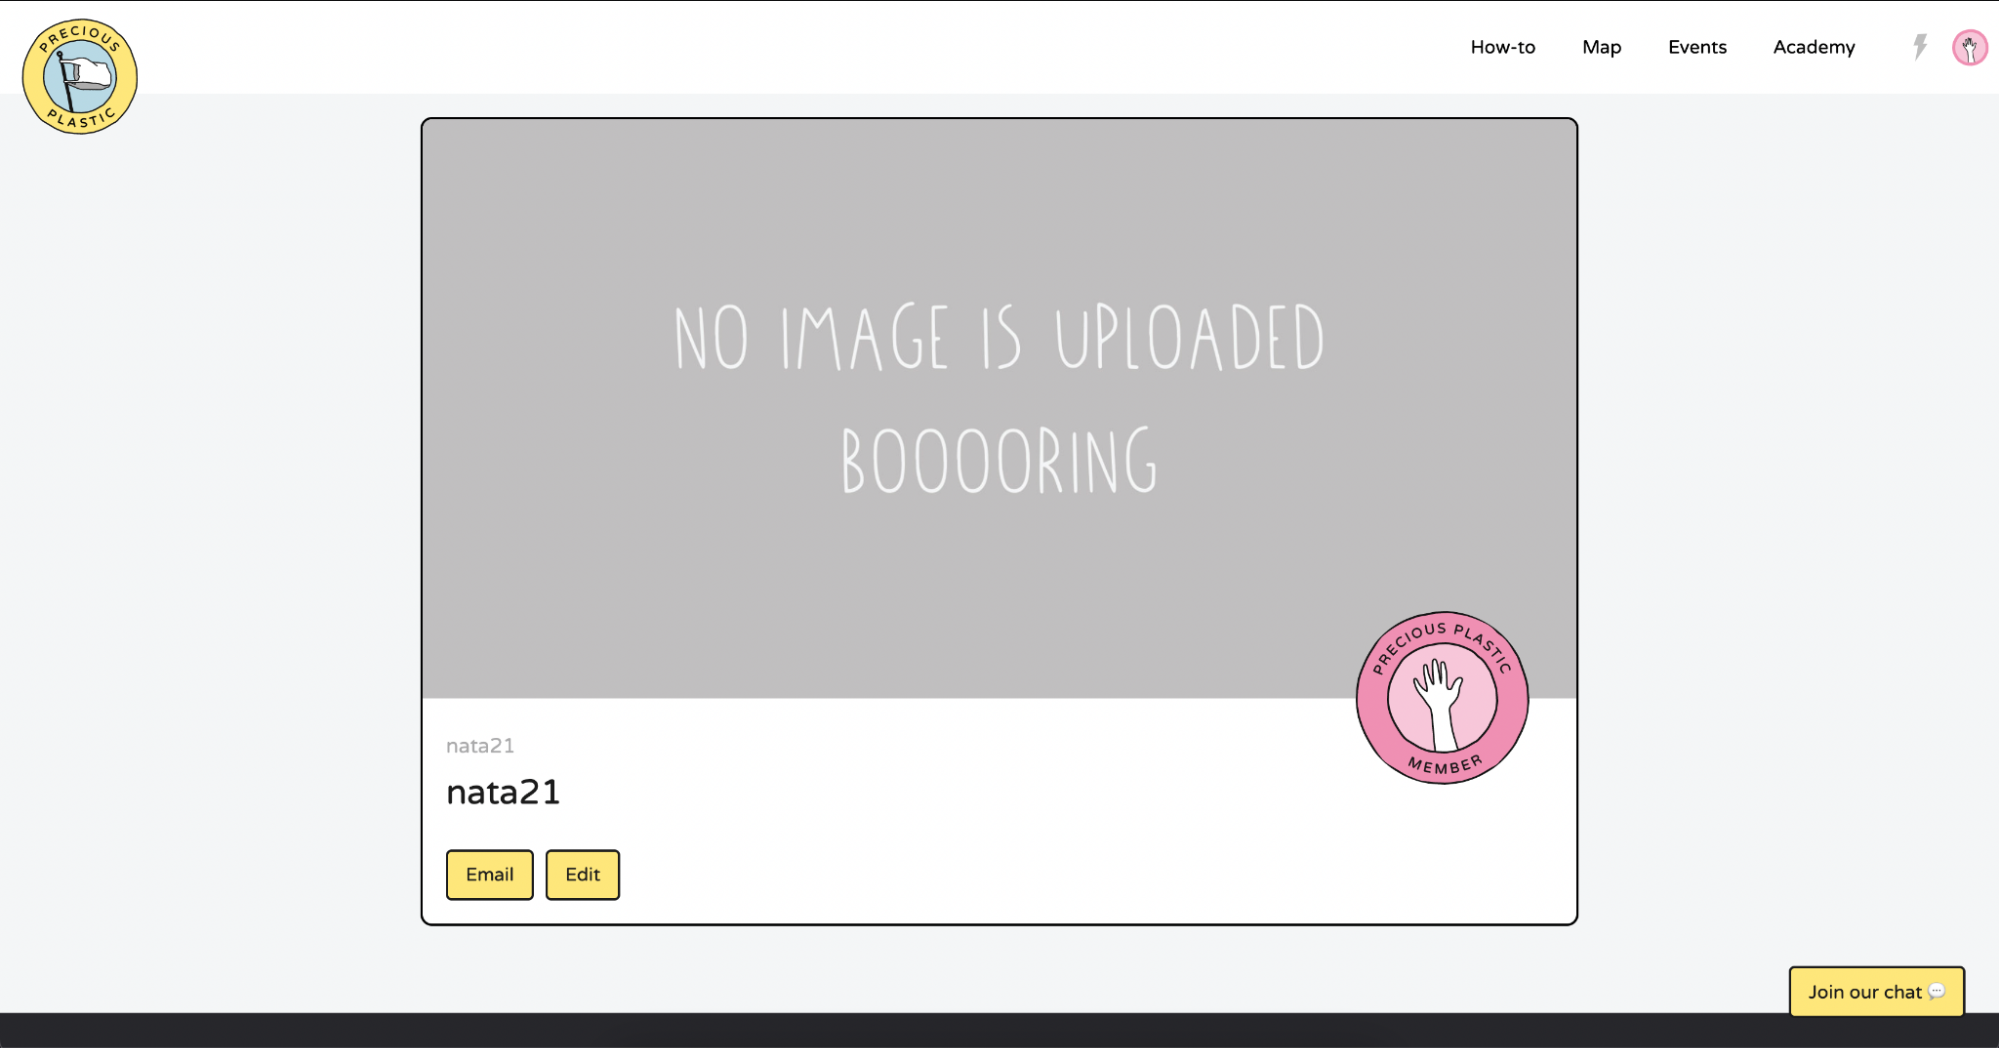The image size is (1999, 1049).
Task: Open the Events page
Action: coord(1696,47)
